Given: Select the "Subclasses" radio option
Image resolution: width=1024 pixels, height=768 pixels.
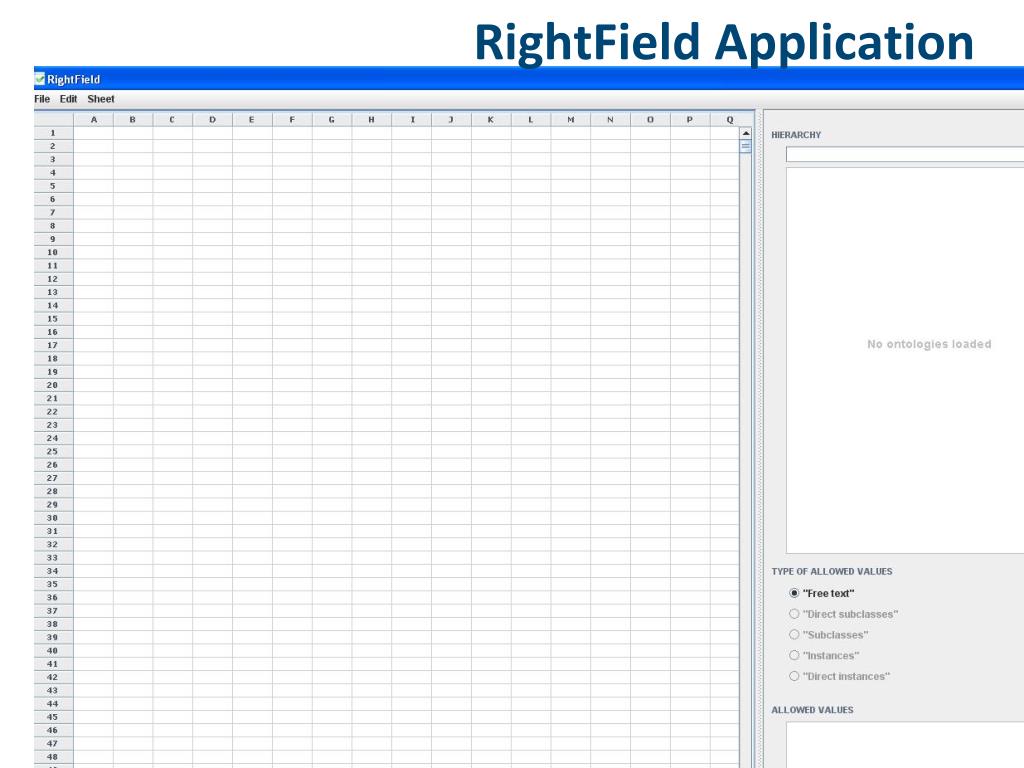Looking at the screenshot, I should 829,635.
